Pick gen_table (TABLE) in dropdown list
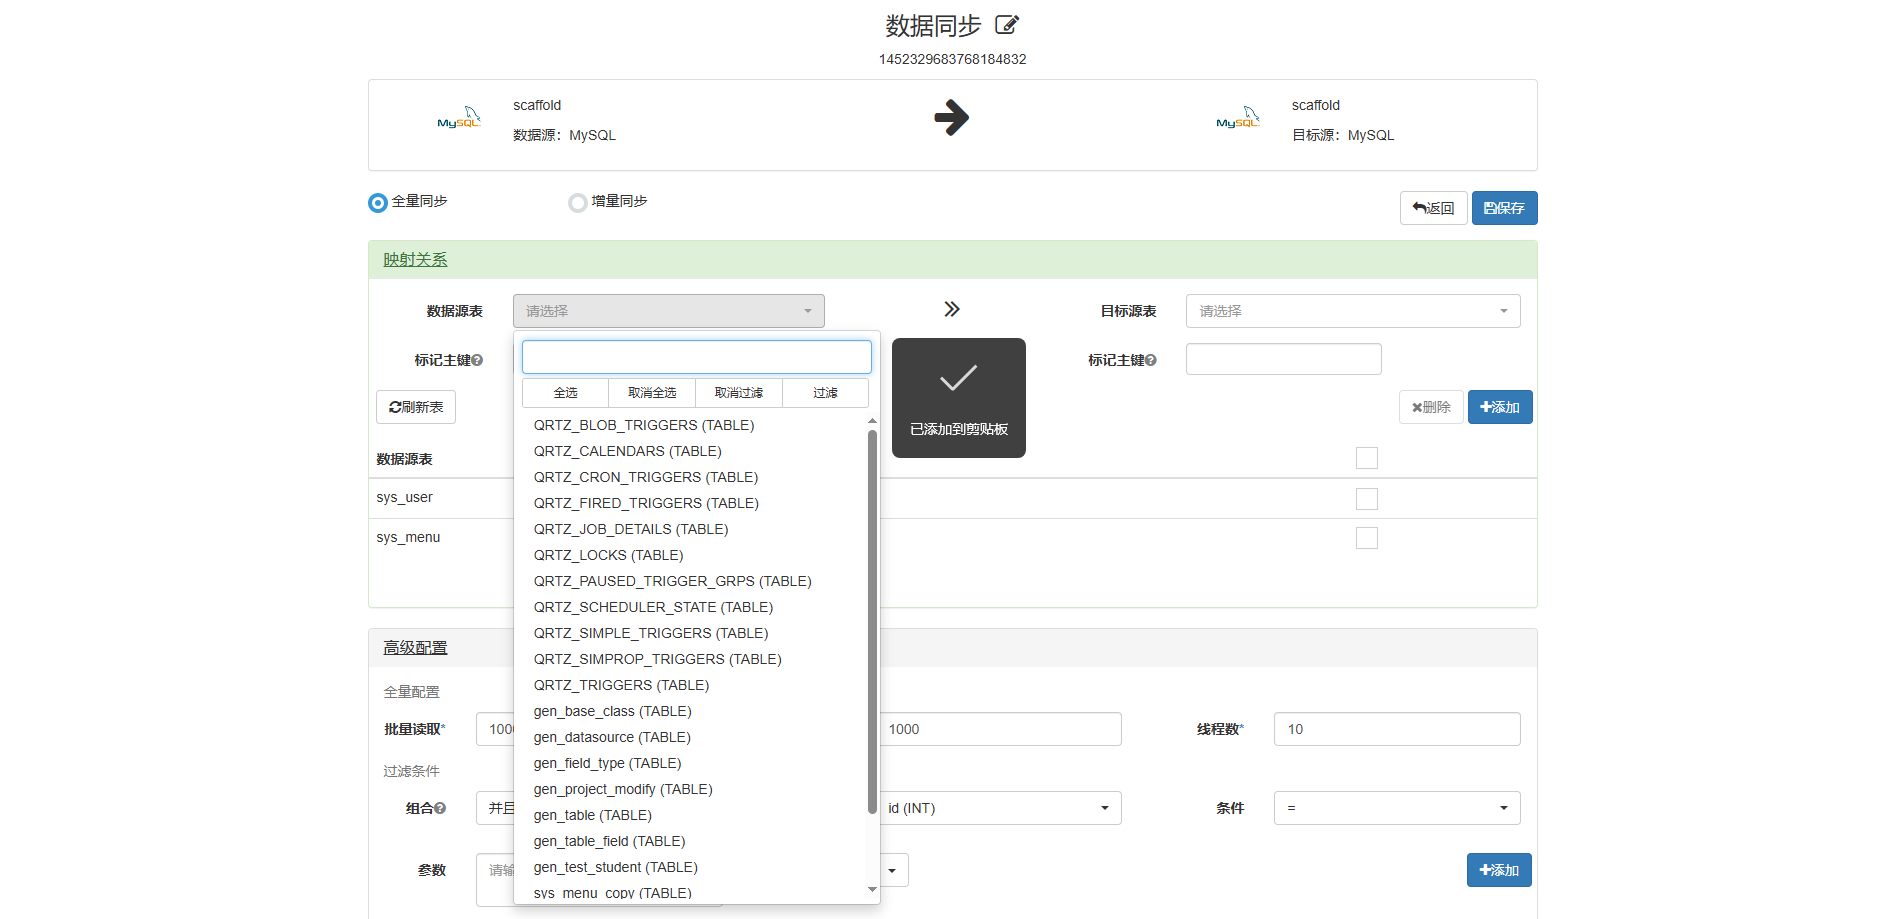The height and width of the screenshot is (919, 1904). 691,815
